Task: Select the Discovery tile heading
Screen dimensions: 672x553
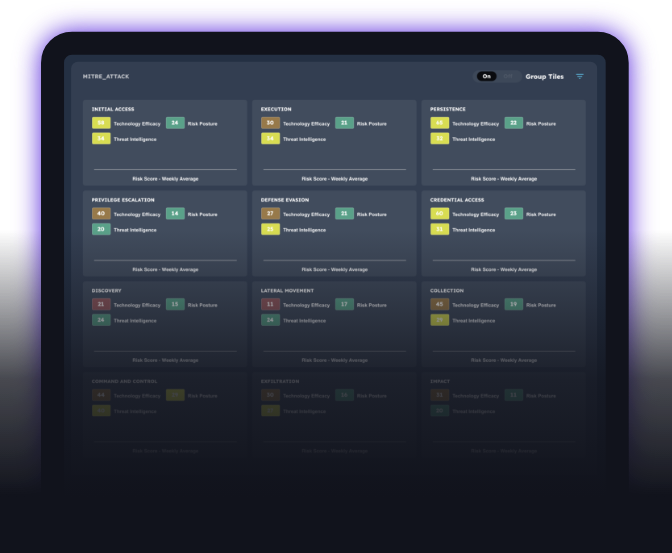Action: 106,291
